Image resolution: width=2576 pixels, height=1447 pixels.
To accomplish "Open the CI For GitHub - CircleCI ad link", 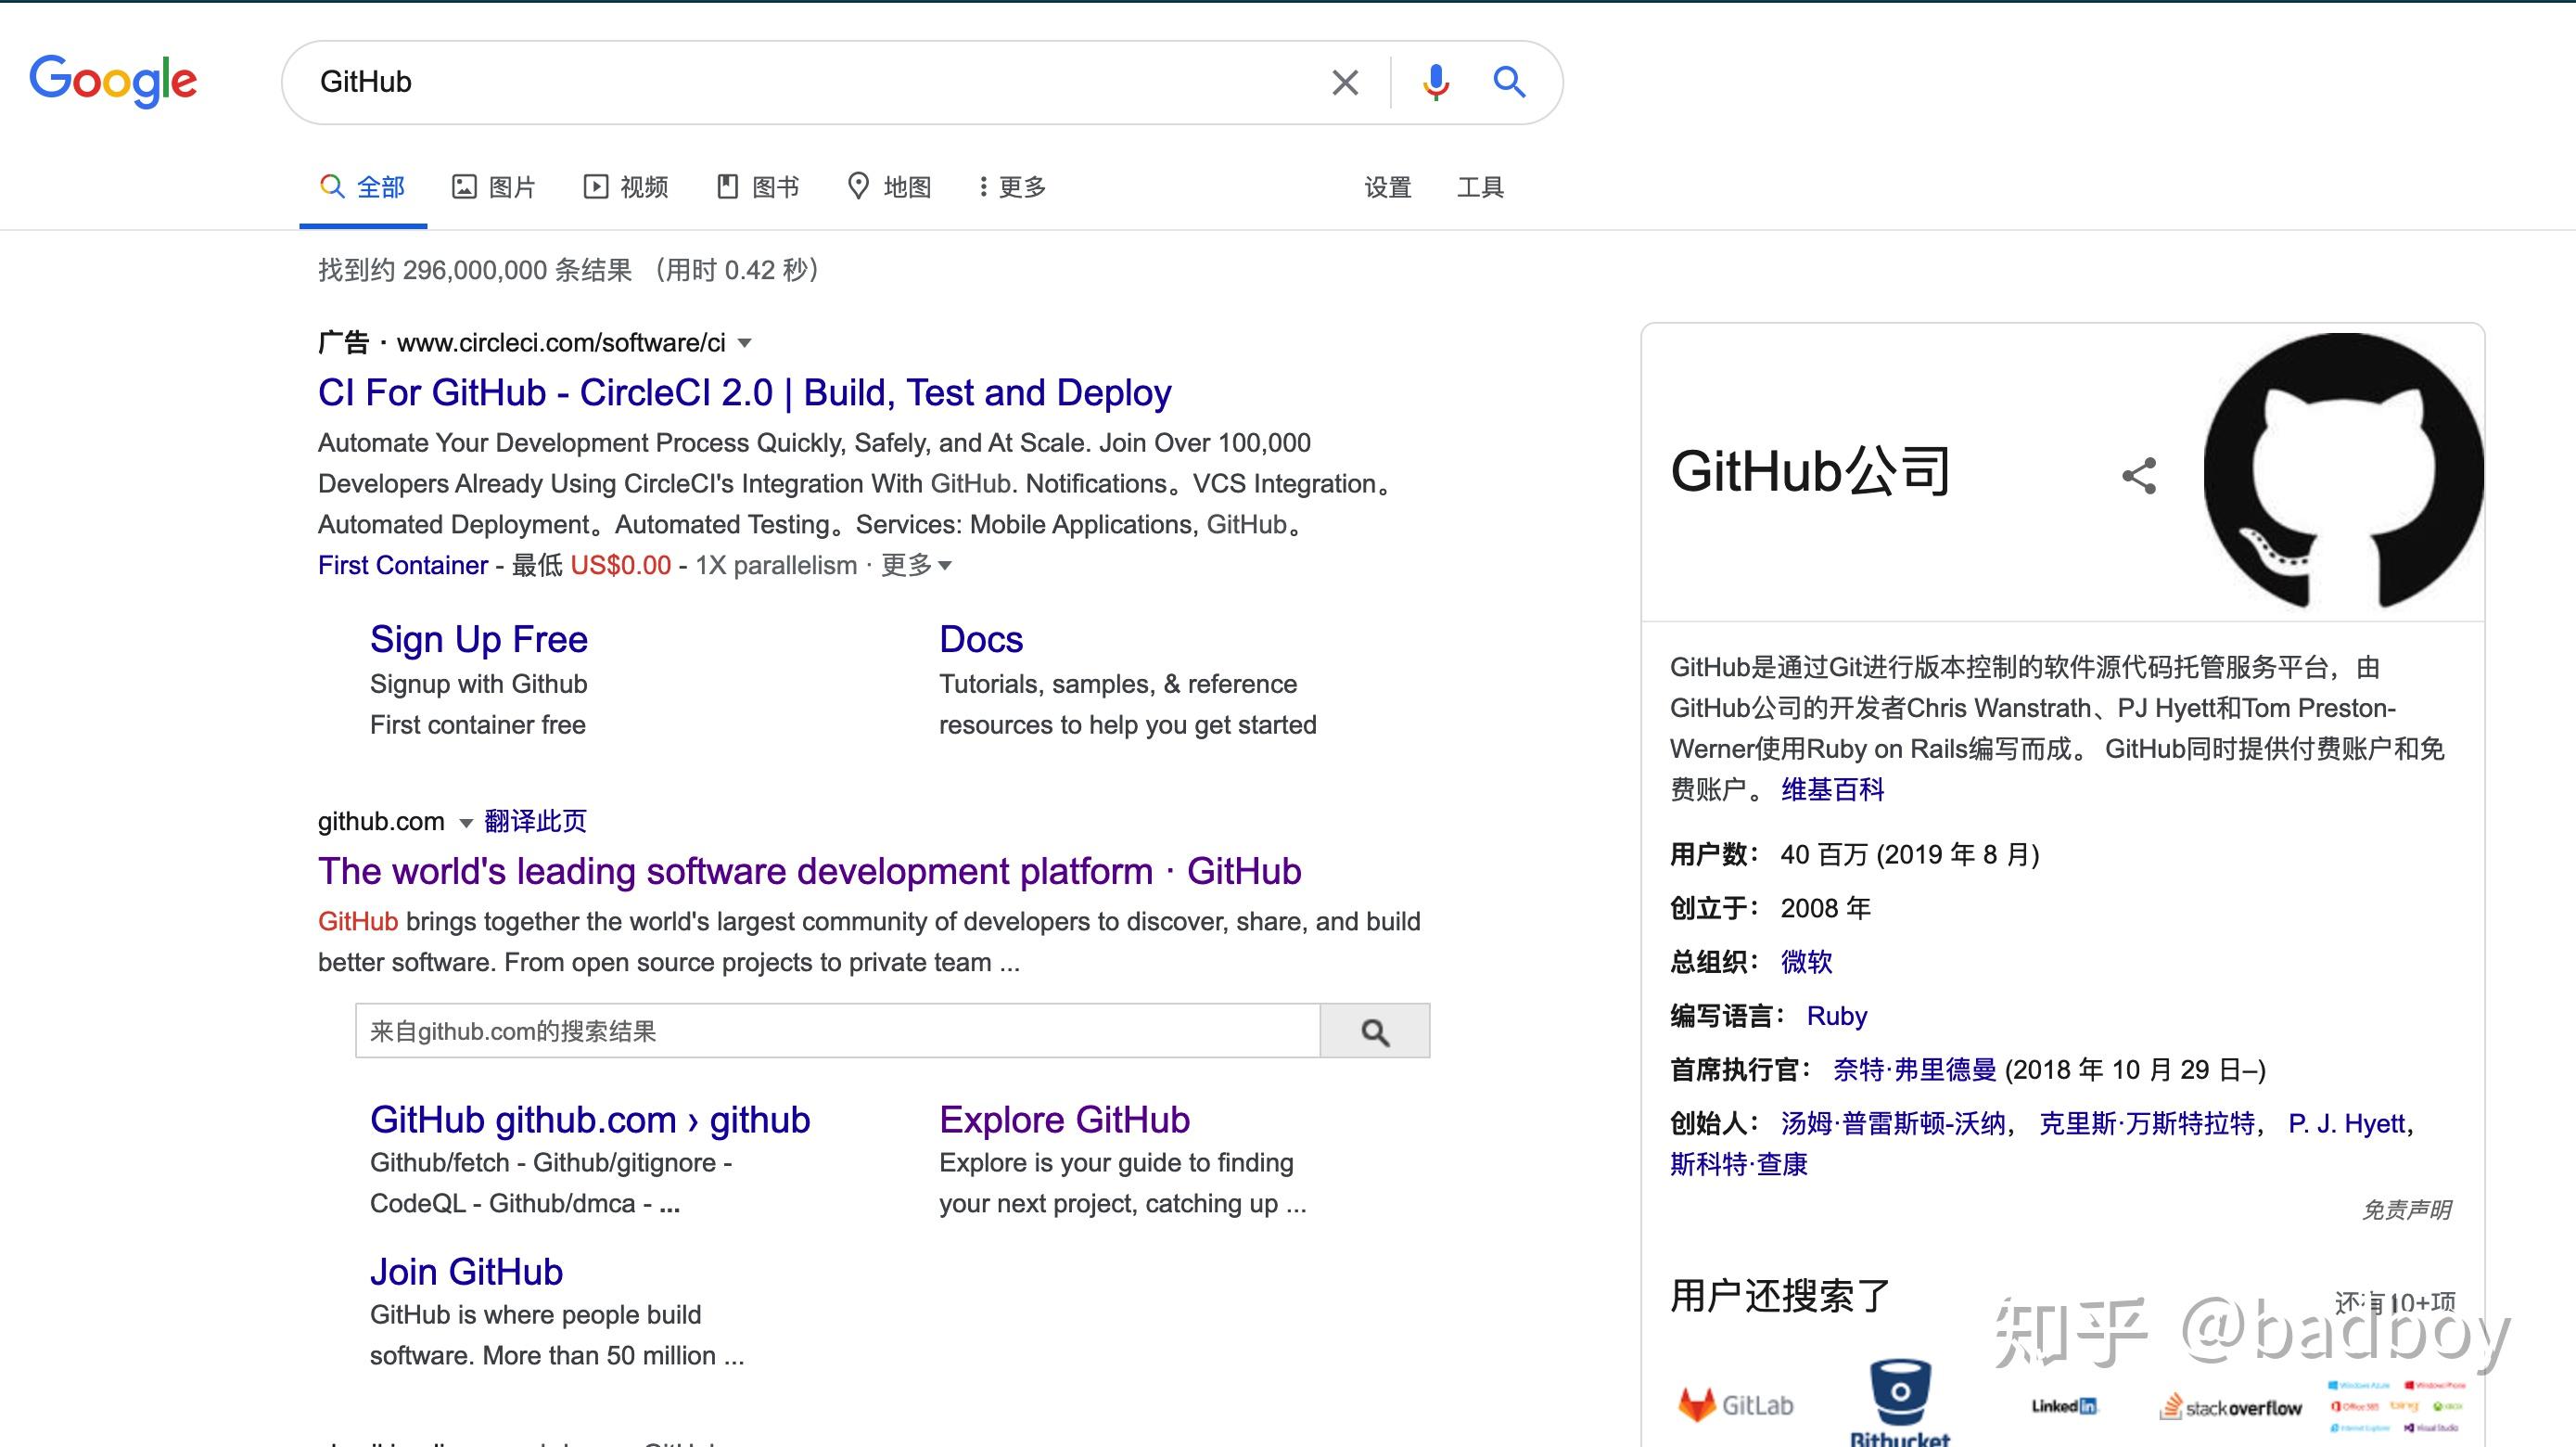I will [x=744, y=393].
